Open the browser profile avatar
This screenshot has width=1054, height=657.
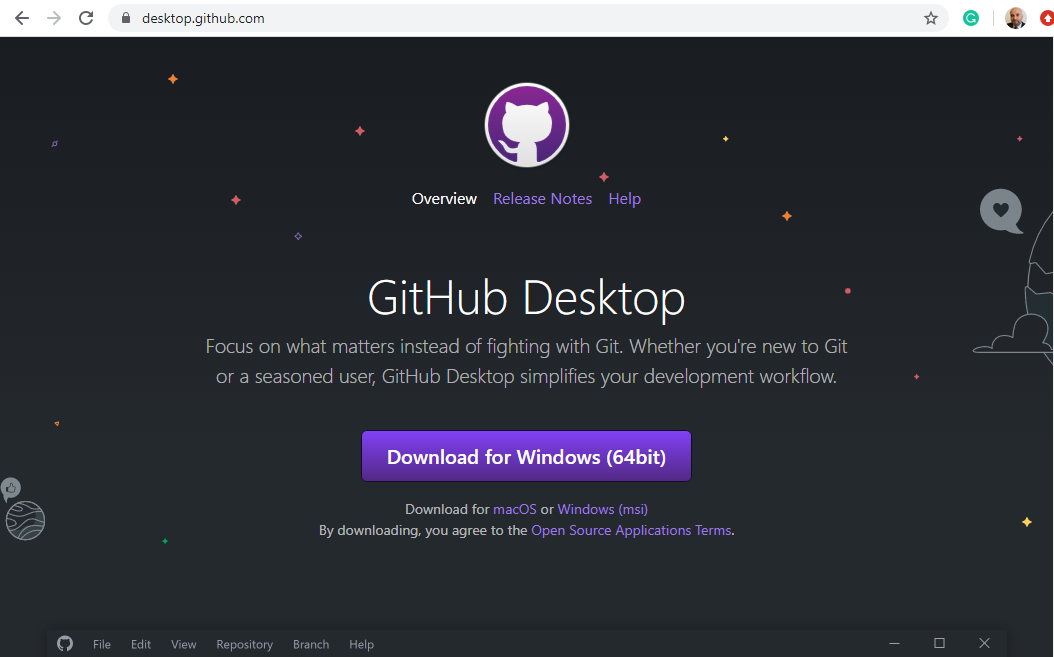pyautogui.click(x=1015, y=17)
